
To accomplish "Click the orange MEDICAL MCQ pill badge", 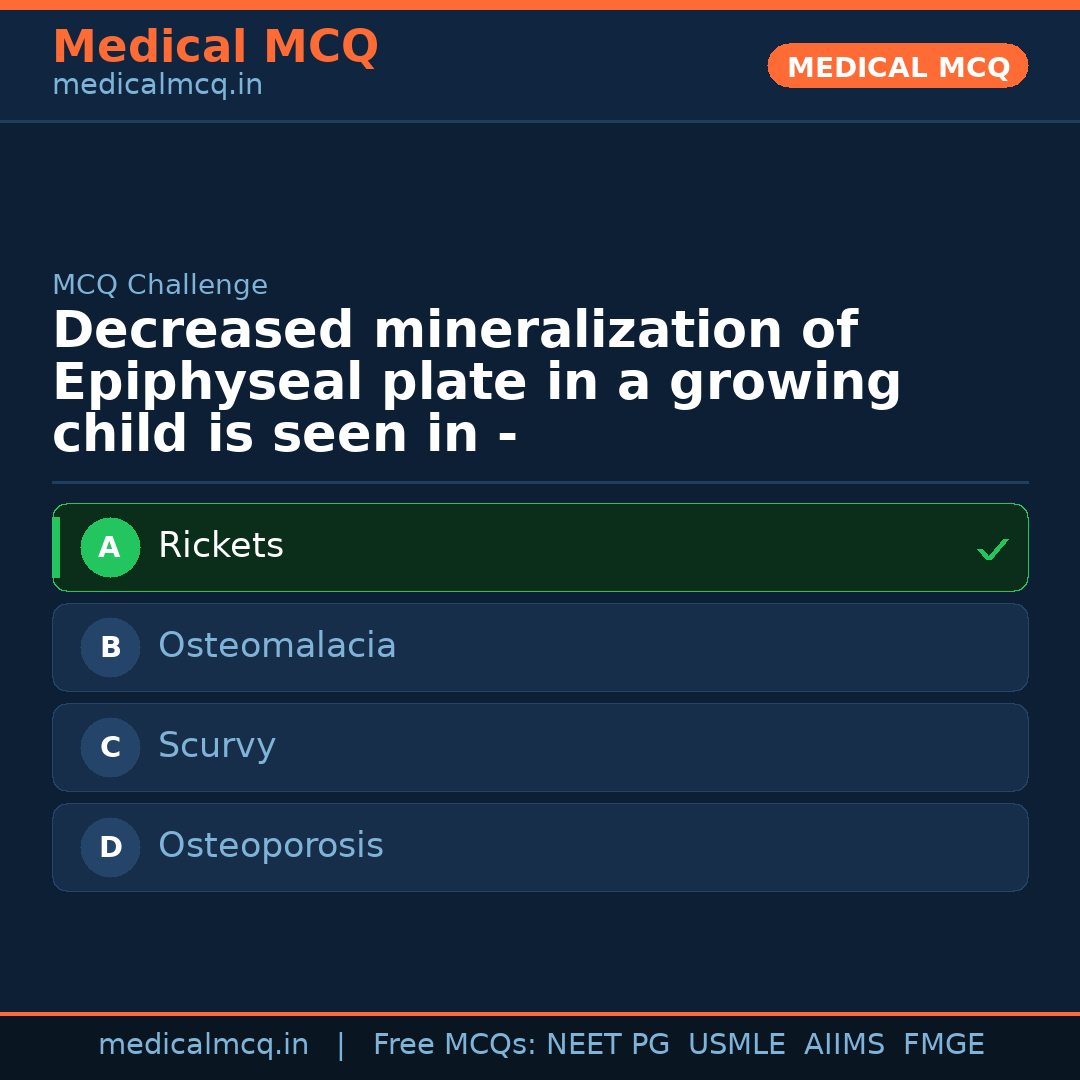I will click(x=897, y=66).
